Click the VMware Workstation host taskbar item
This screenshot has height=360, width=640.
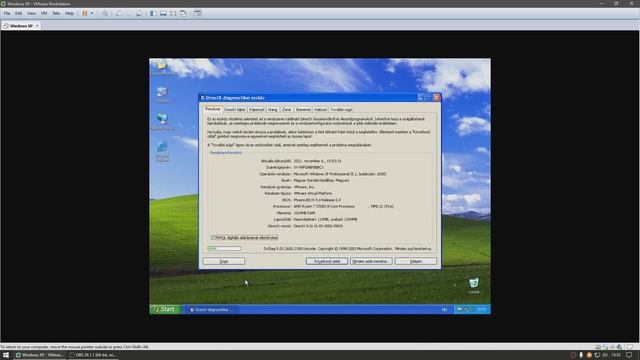40,355
